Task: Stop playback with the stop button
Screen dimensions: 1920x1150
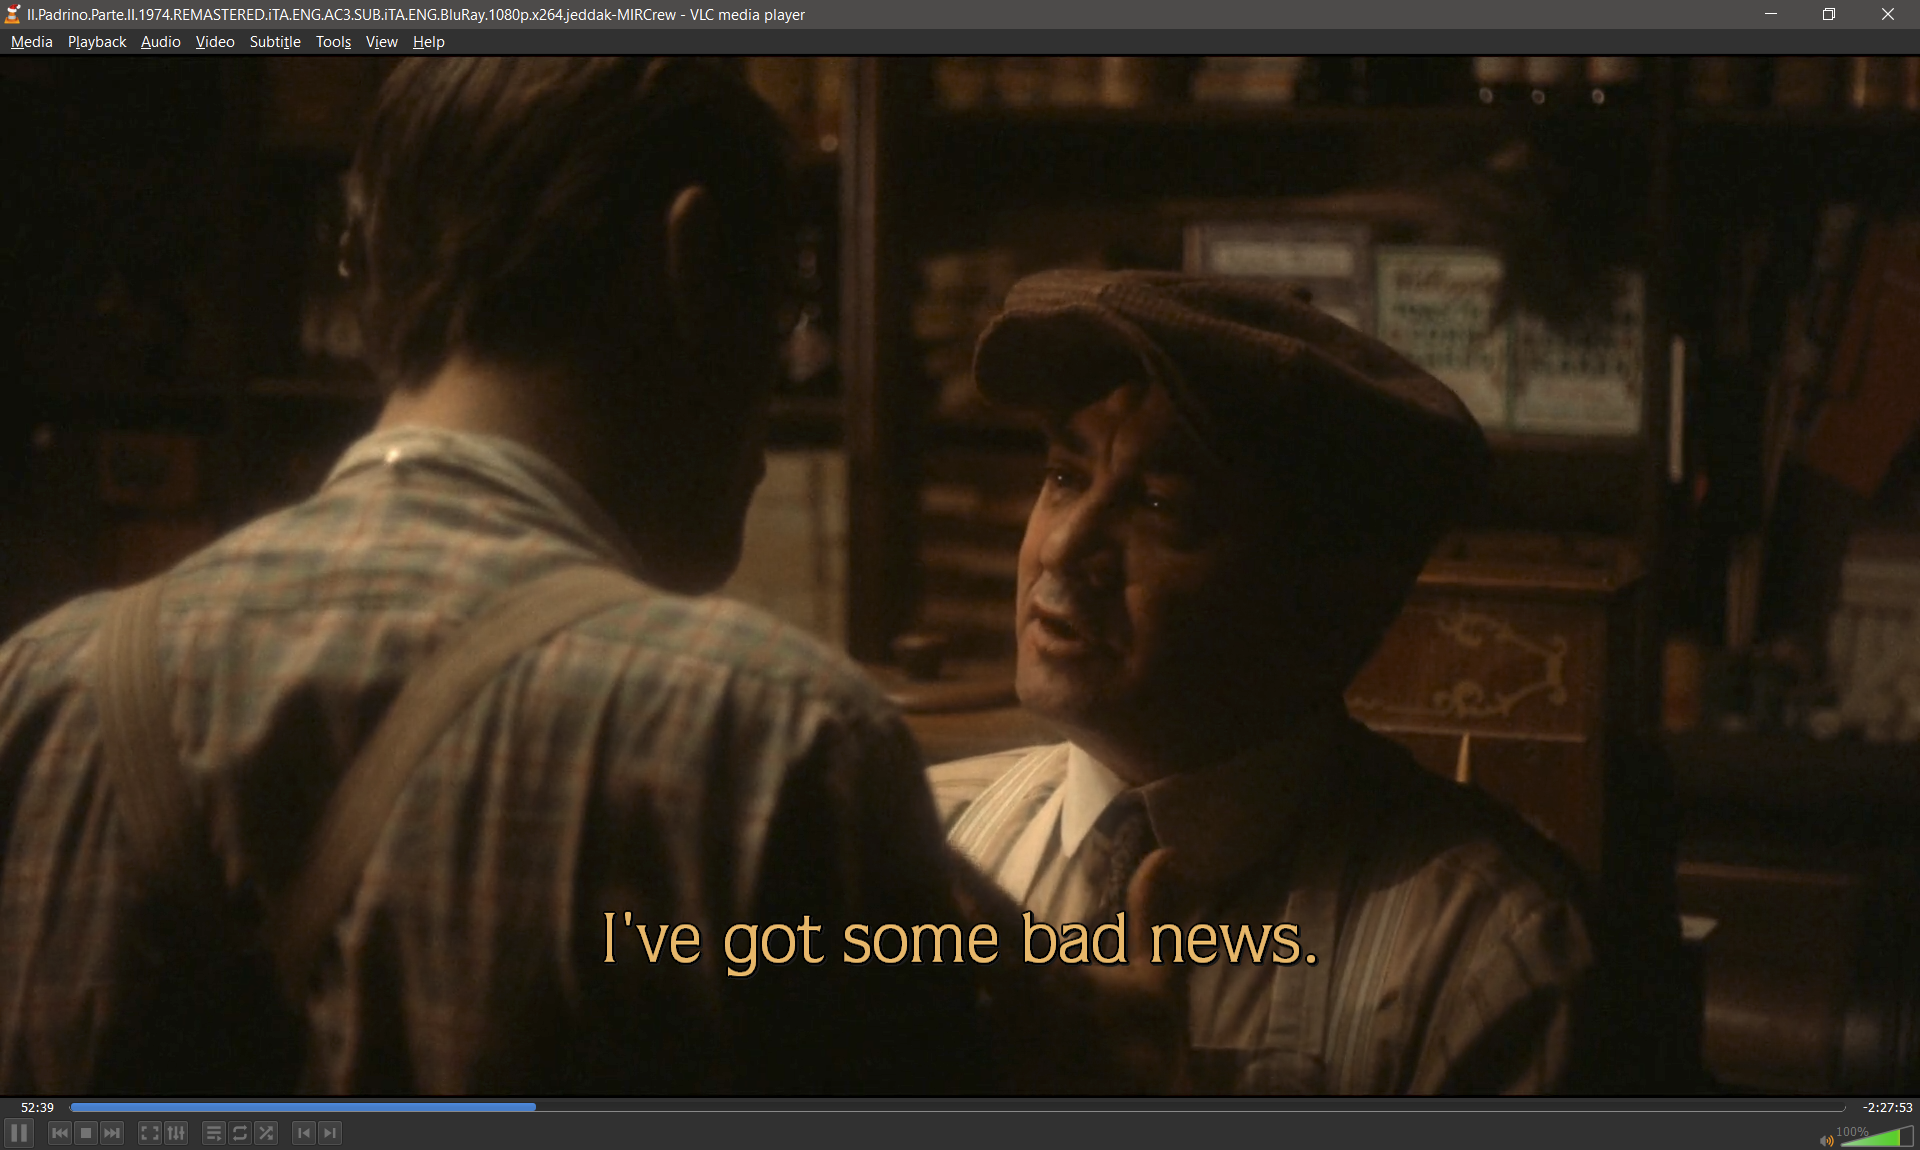Action: [86, 1133]
